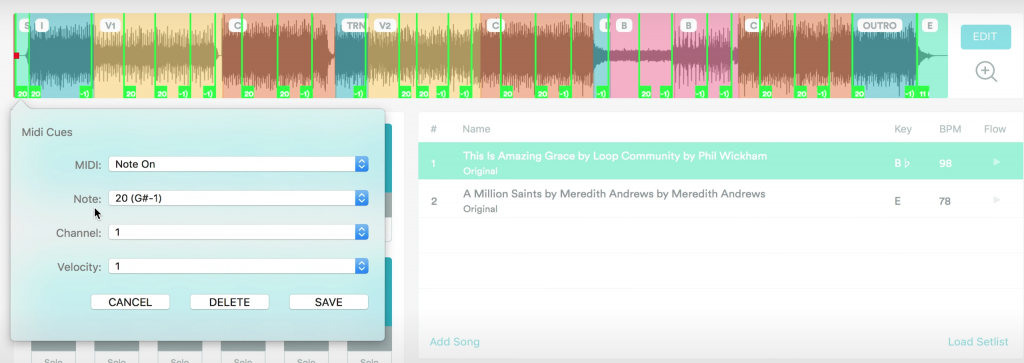
Task: Cancel the Midi Cues dialog
Action: coord(130,302)
